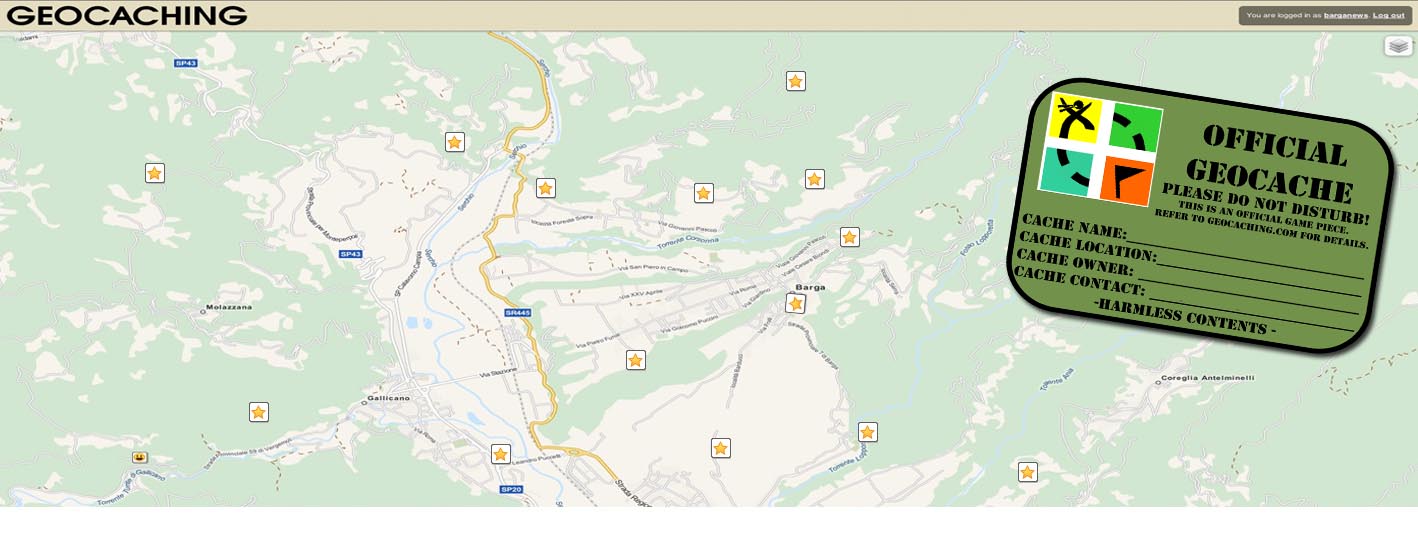The width and height of the screenshot is (1418, 542).
Task: Click the geocaching four-color logo on label
Action: click(1101, 149)
